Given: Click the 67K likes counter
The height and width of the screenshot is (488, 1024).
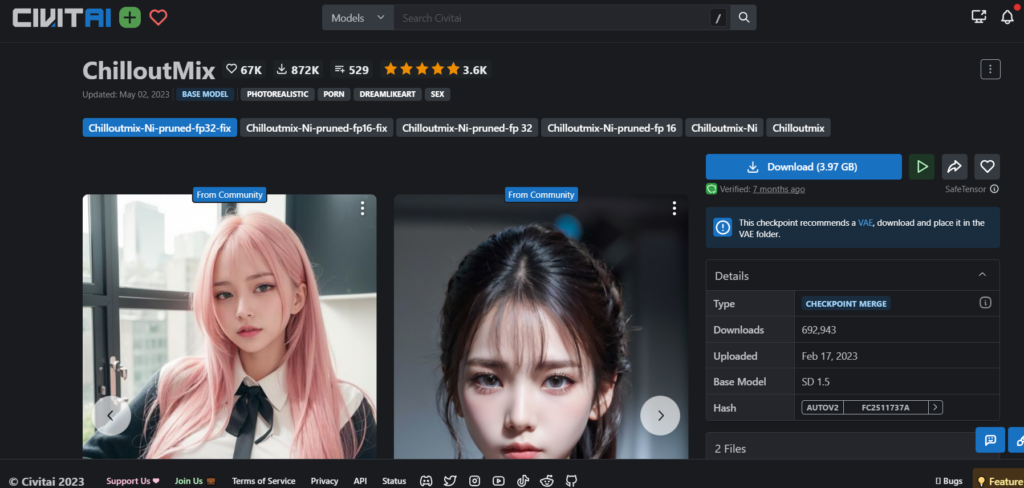Looking at the screenshot, I should 244,69.
